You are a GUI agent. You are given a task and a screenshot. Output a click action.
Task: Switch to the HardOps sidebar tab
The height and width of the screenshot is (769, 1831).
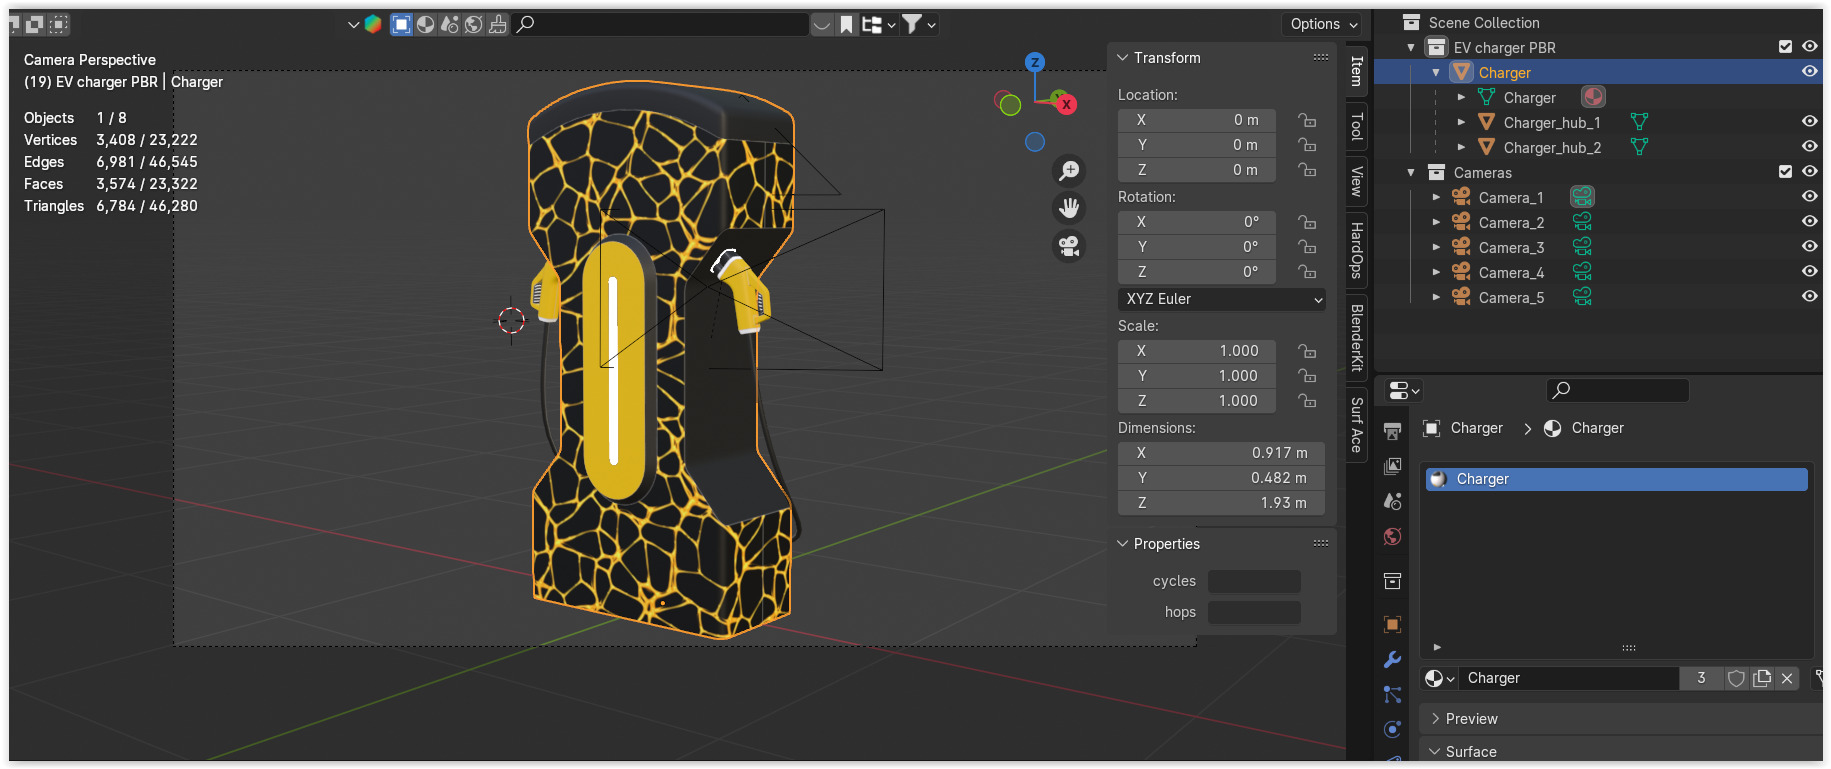[1356, 250]
